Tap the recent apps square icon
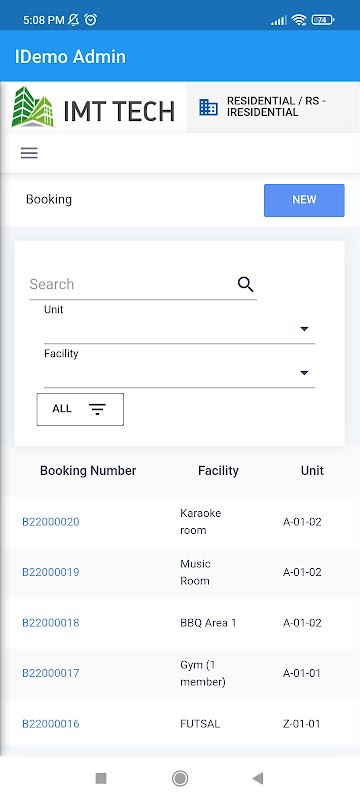Viewport: 360px width, 800px height. 101,778
